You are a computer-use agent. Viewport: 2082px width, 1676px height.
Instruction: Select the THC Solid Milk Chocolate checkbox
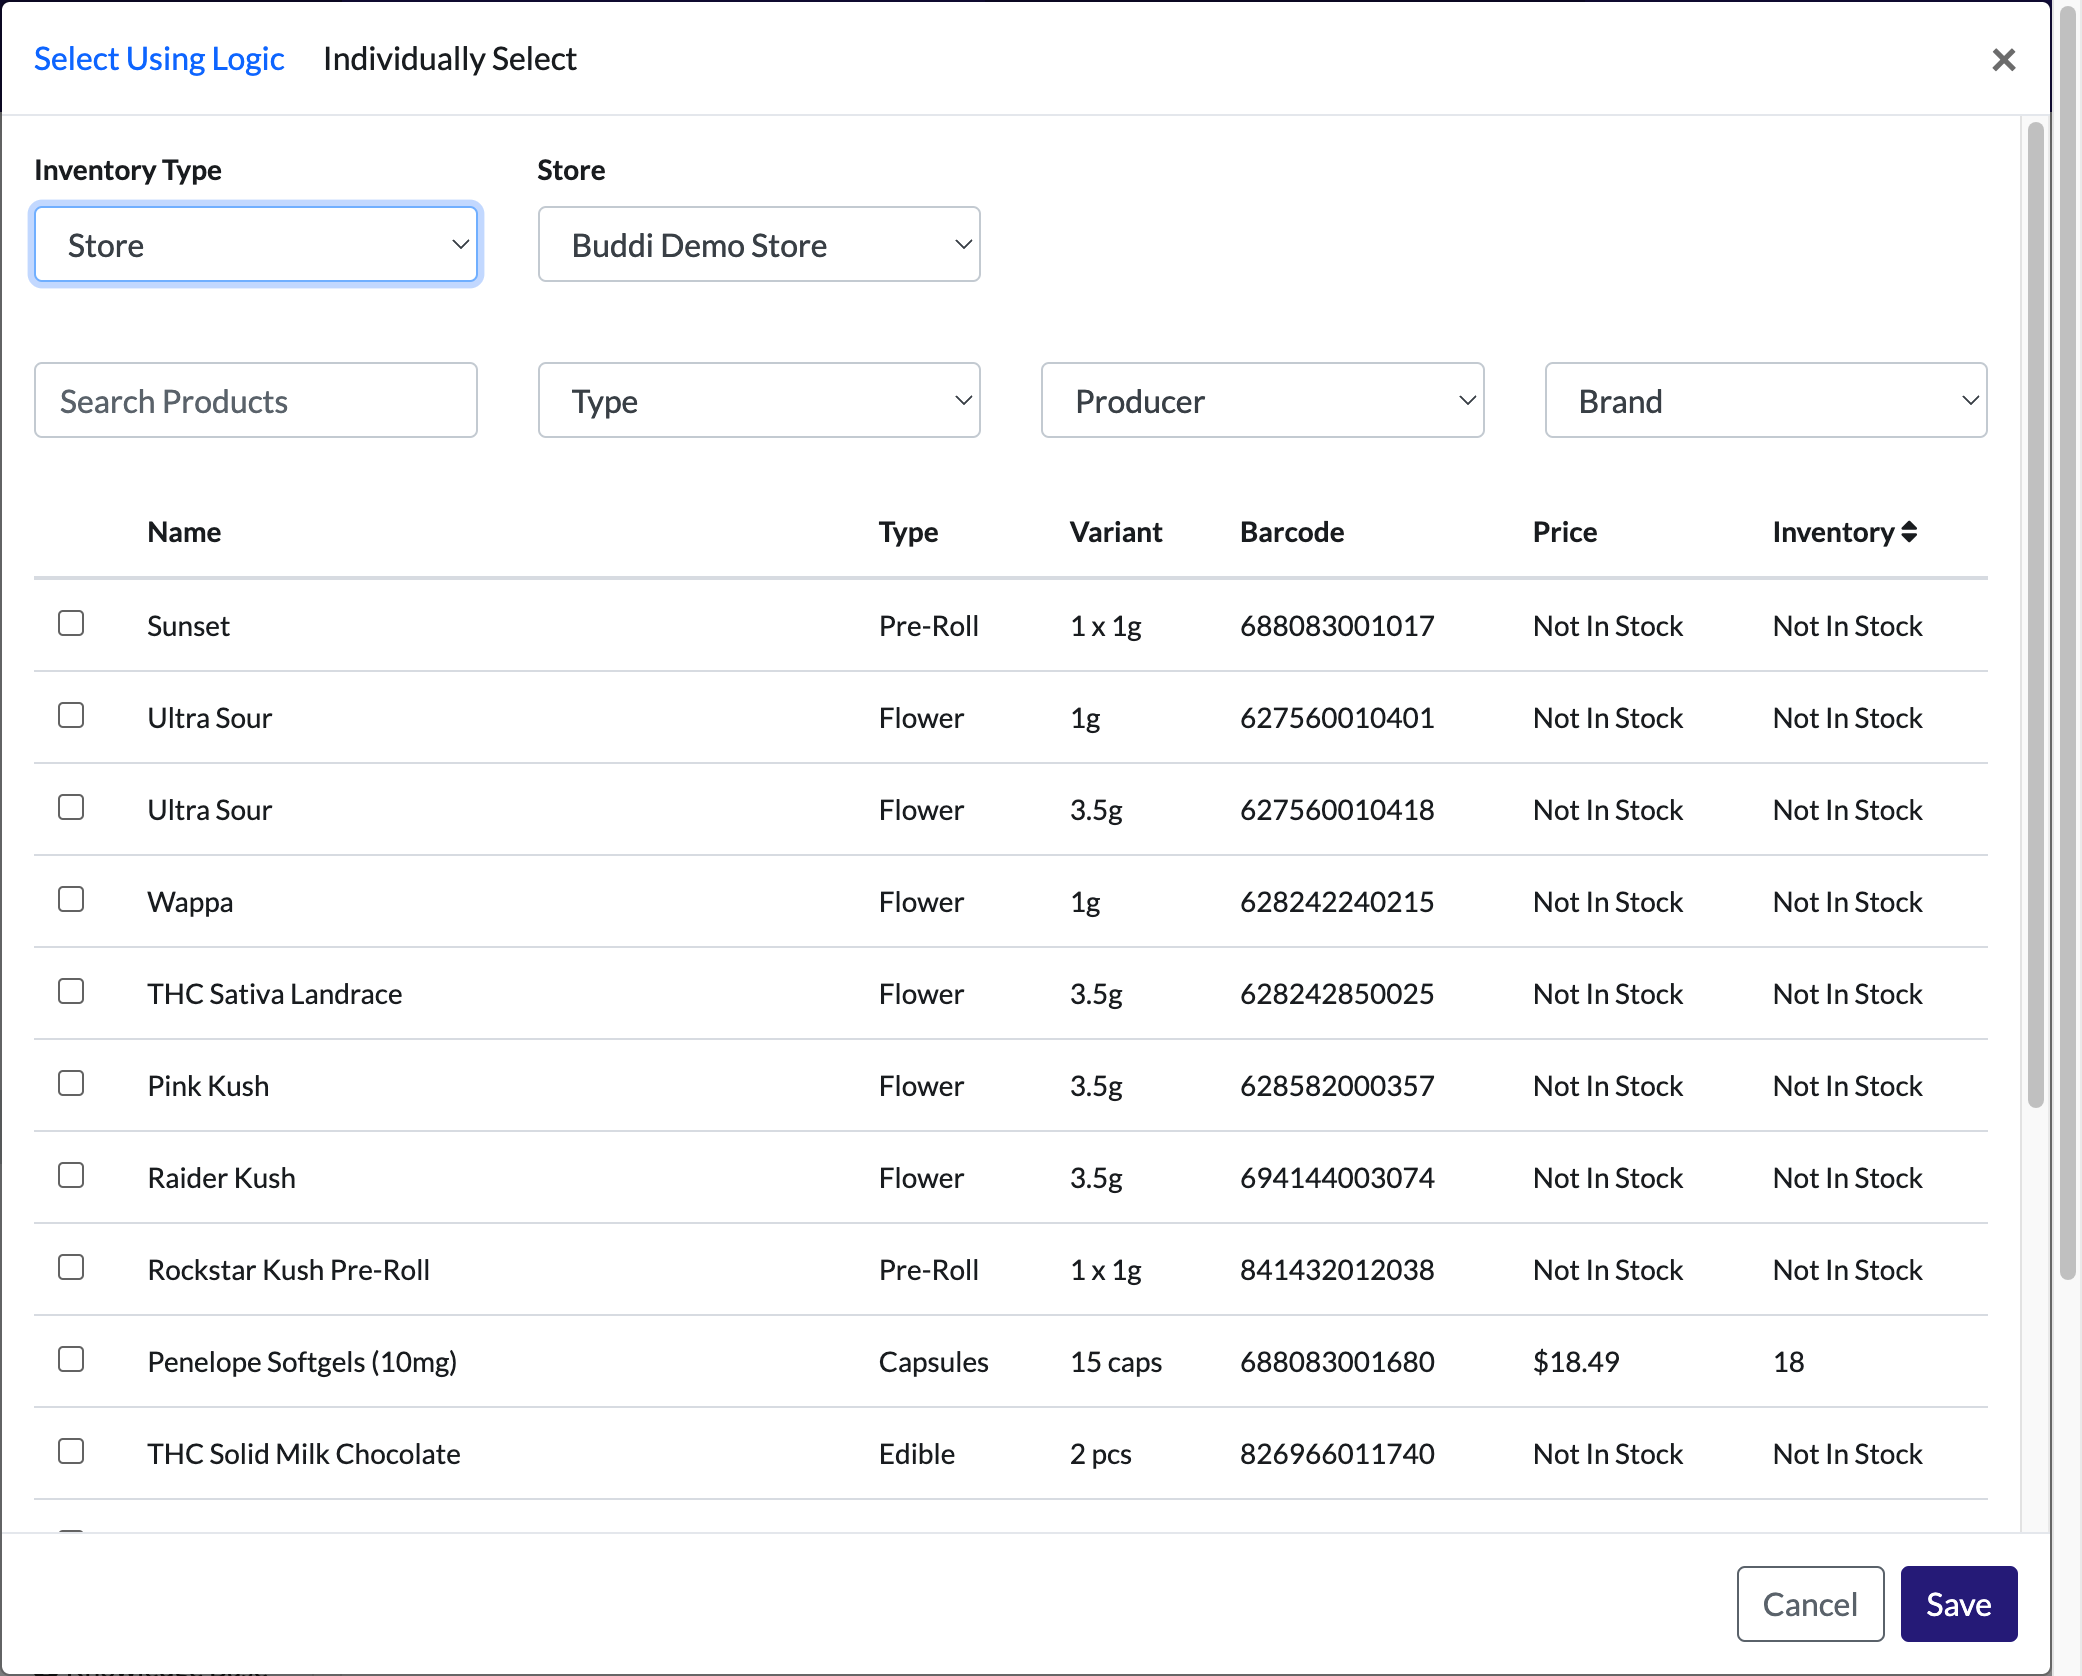tap(71, 1451)
